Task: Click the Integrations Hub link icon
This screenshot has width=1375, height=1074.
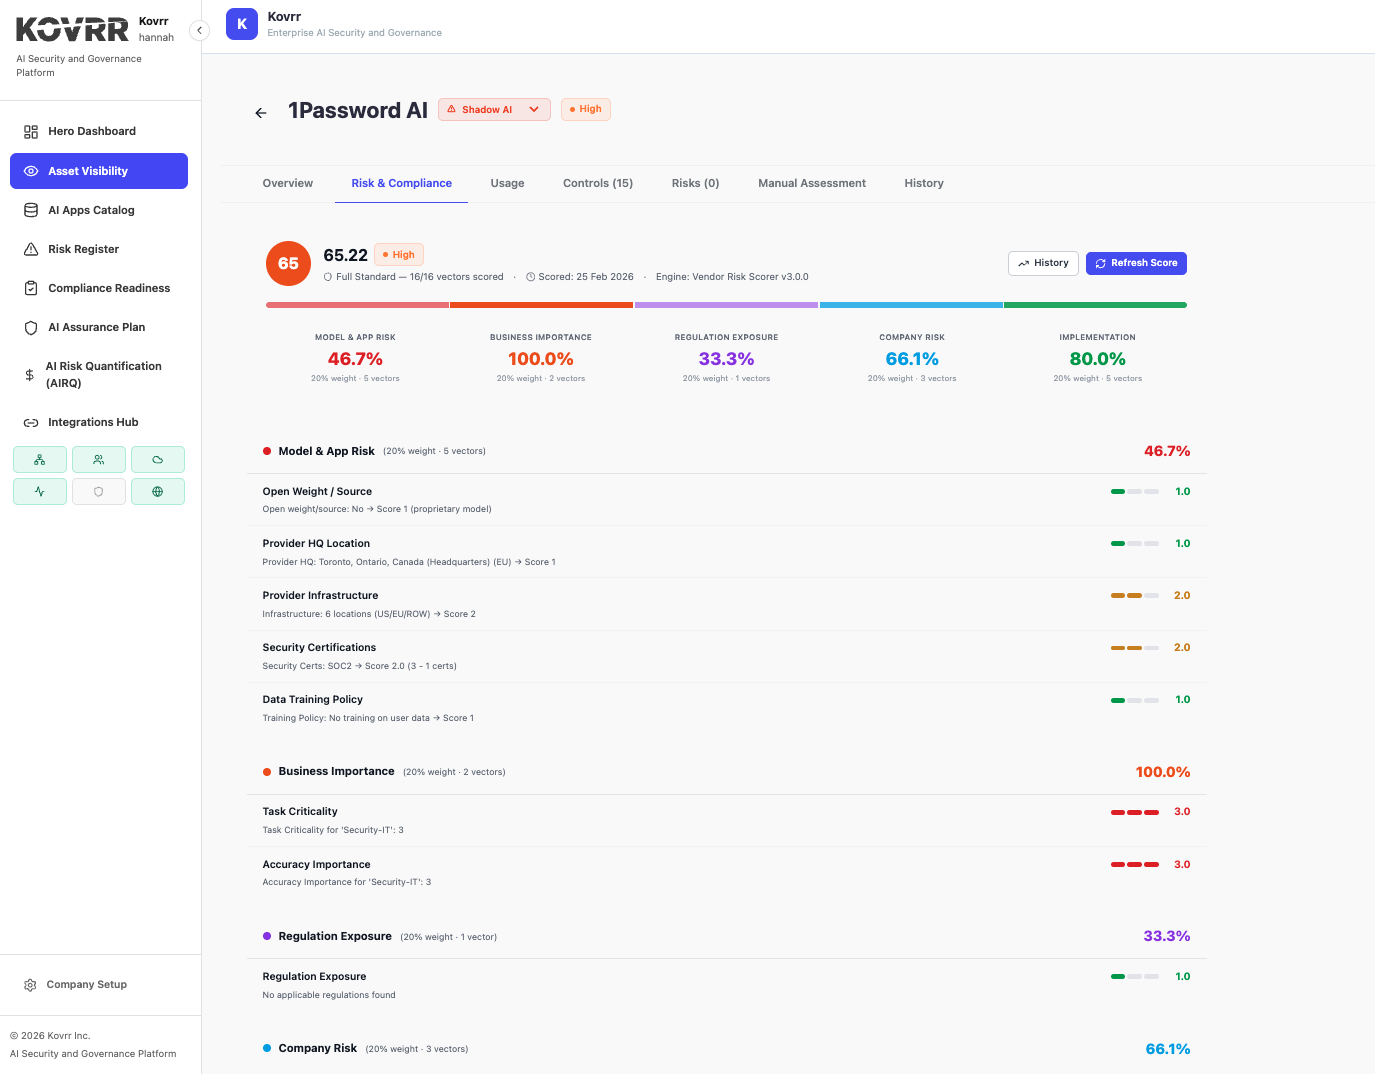Action: pyautogui.click(x=31, y=423)
